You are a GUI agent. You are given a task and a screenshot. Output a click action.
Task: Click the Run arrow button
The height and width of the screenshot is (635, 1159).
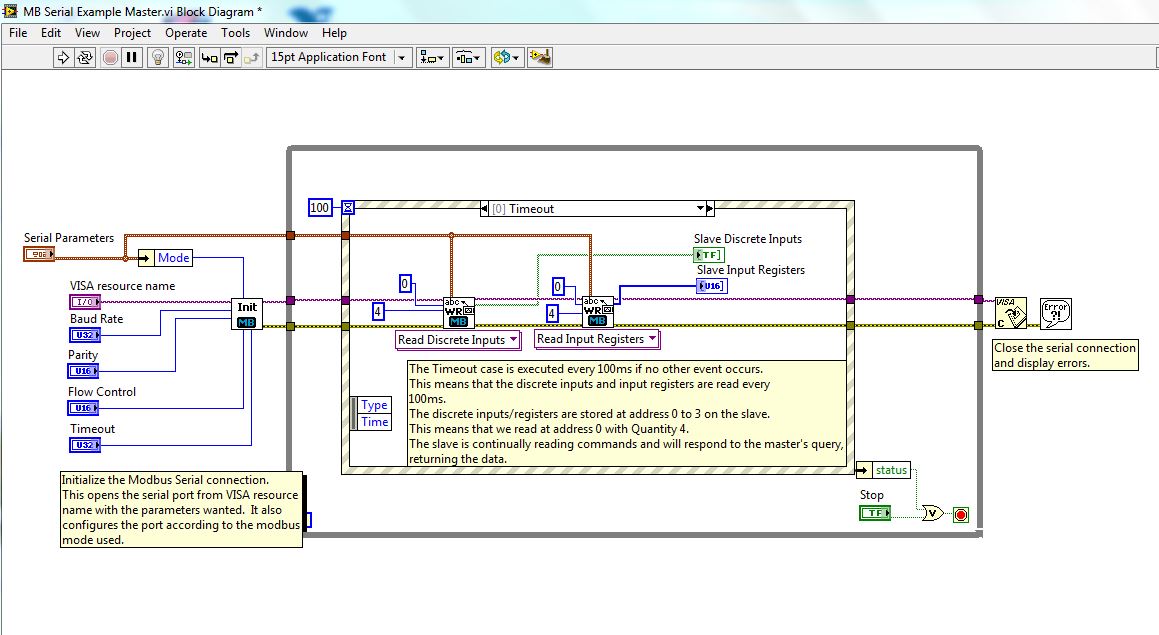point(62,58)
